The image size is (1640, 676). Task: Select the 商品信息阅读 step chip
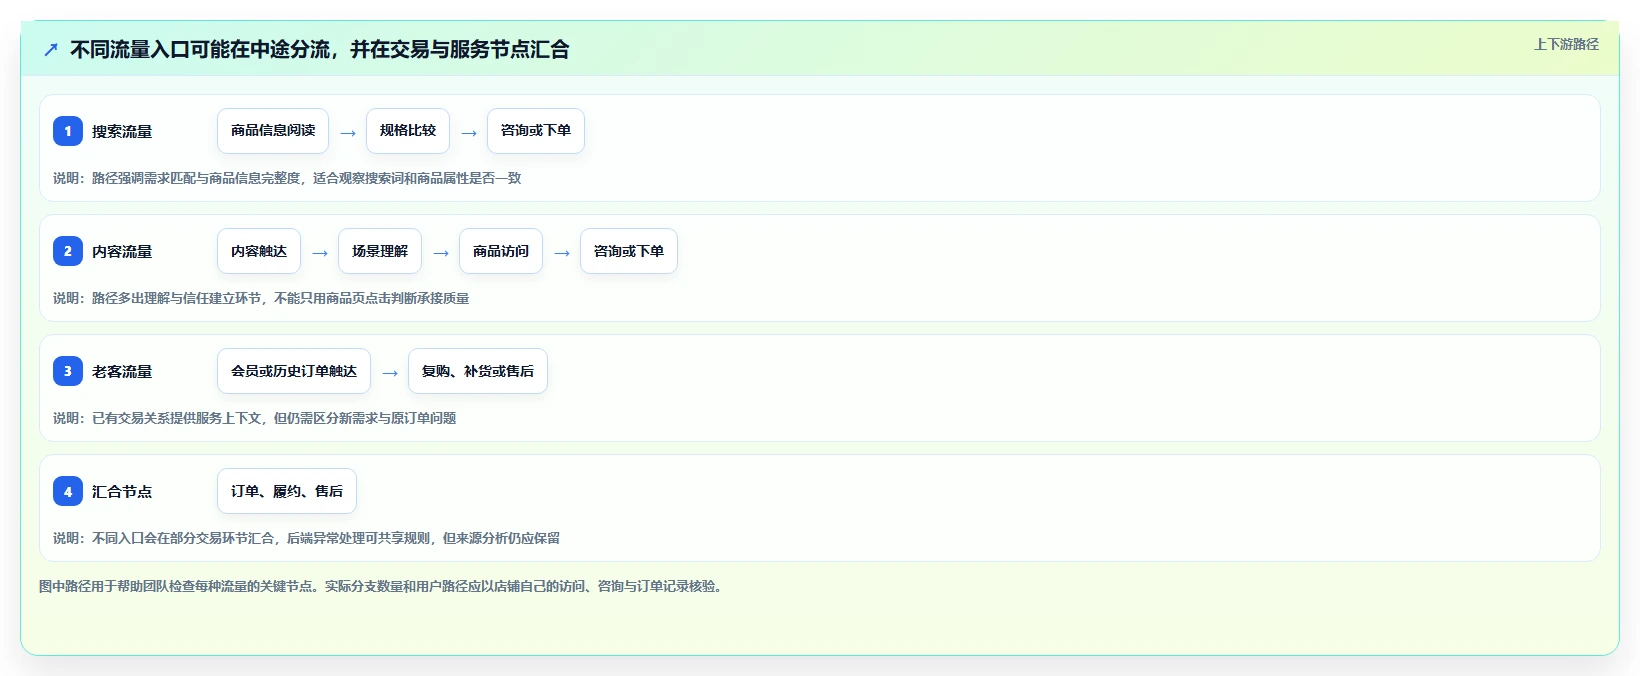273,131
